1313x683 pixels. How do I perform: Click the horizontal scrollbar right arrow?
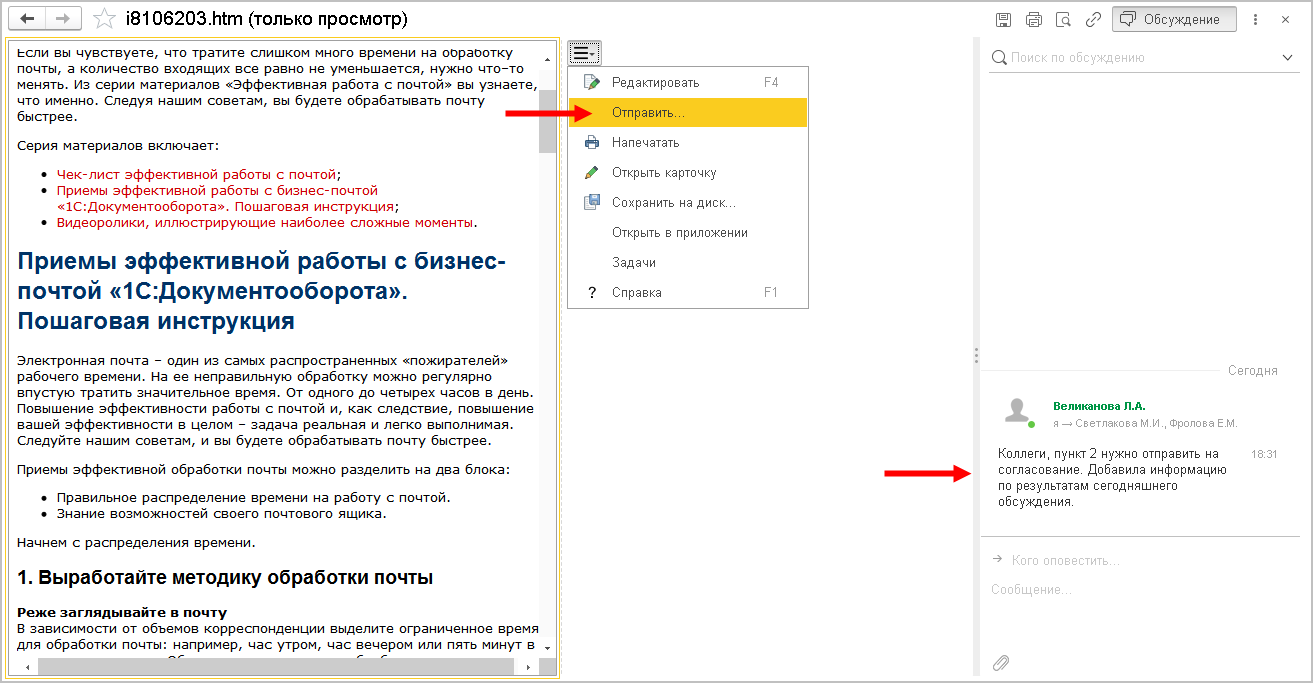530,665
